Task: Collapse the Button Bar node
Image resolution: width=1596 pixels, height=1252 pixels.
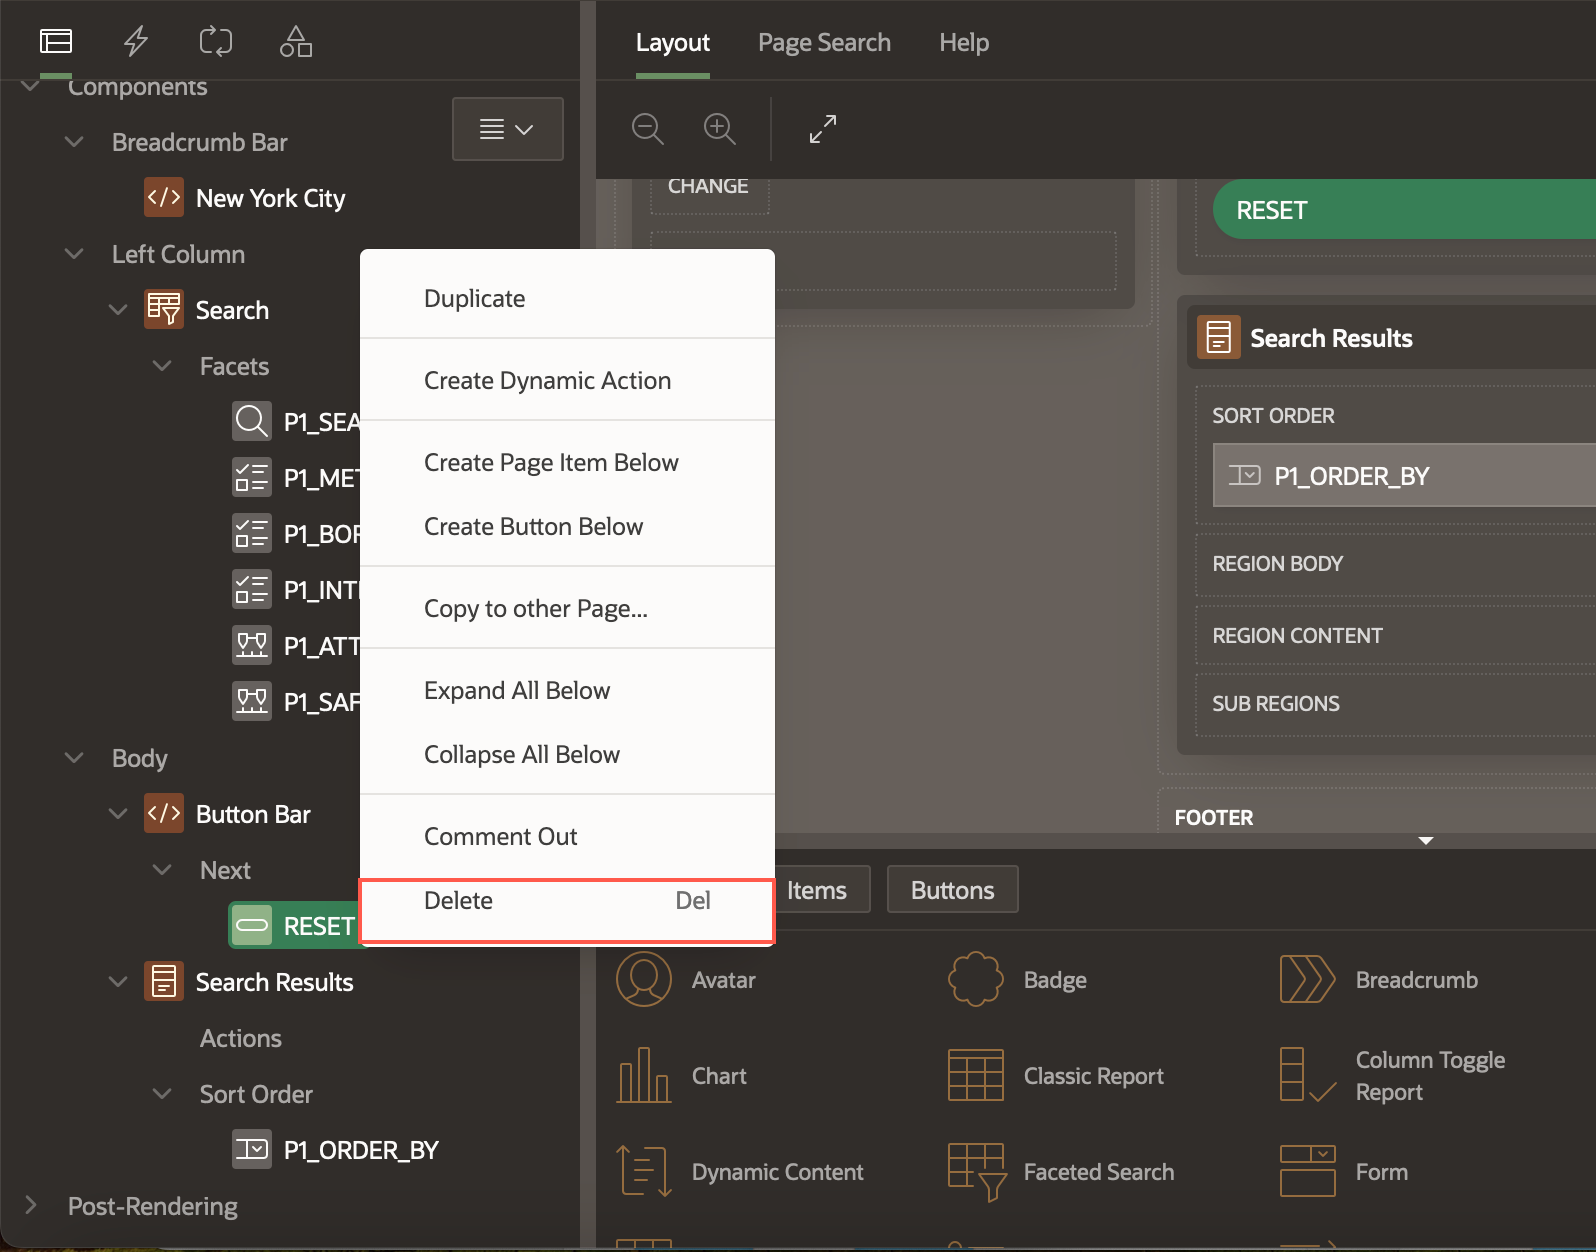Action: [118, 814]
